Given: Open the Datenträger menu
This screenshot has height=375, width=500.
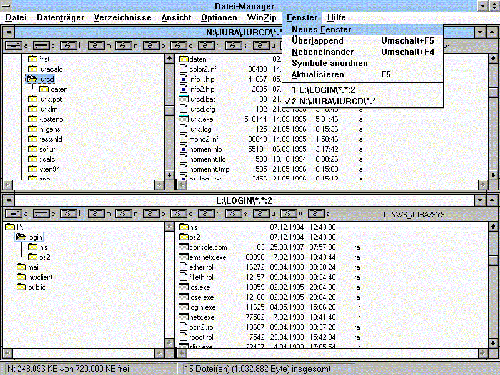Looking at the screenshot, I should tap(60, 17).
